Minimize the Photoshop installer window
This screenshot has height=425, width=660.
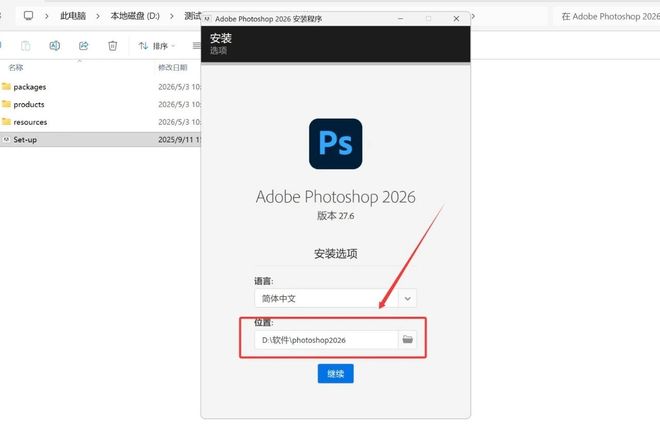click(401, 19)
